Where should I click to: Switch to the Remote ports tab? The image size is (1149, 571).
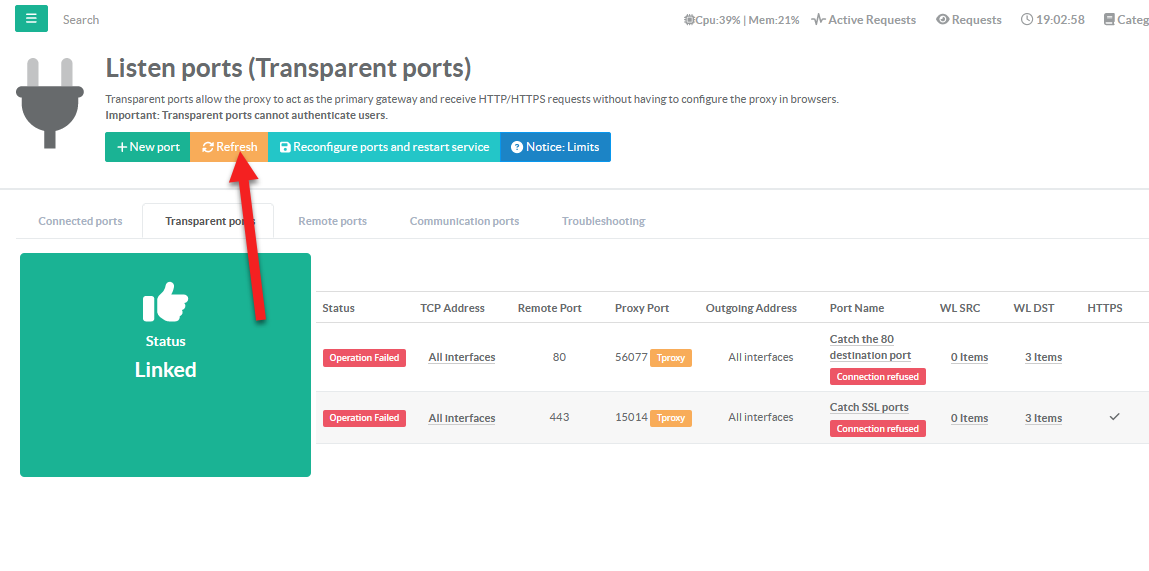pyautogui.click(x=332, y=221)
